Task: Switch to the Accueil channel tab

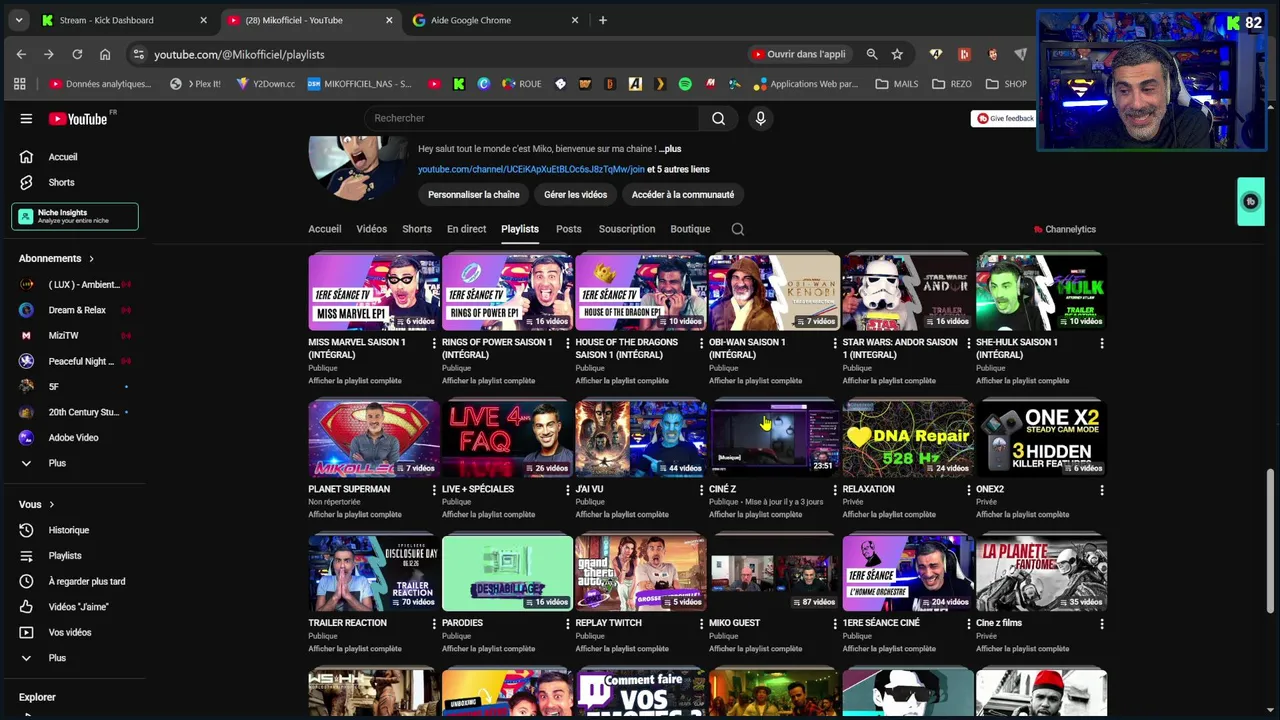Action: click(324, 229)
